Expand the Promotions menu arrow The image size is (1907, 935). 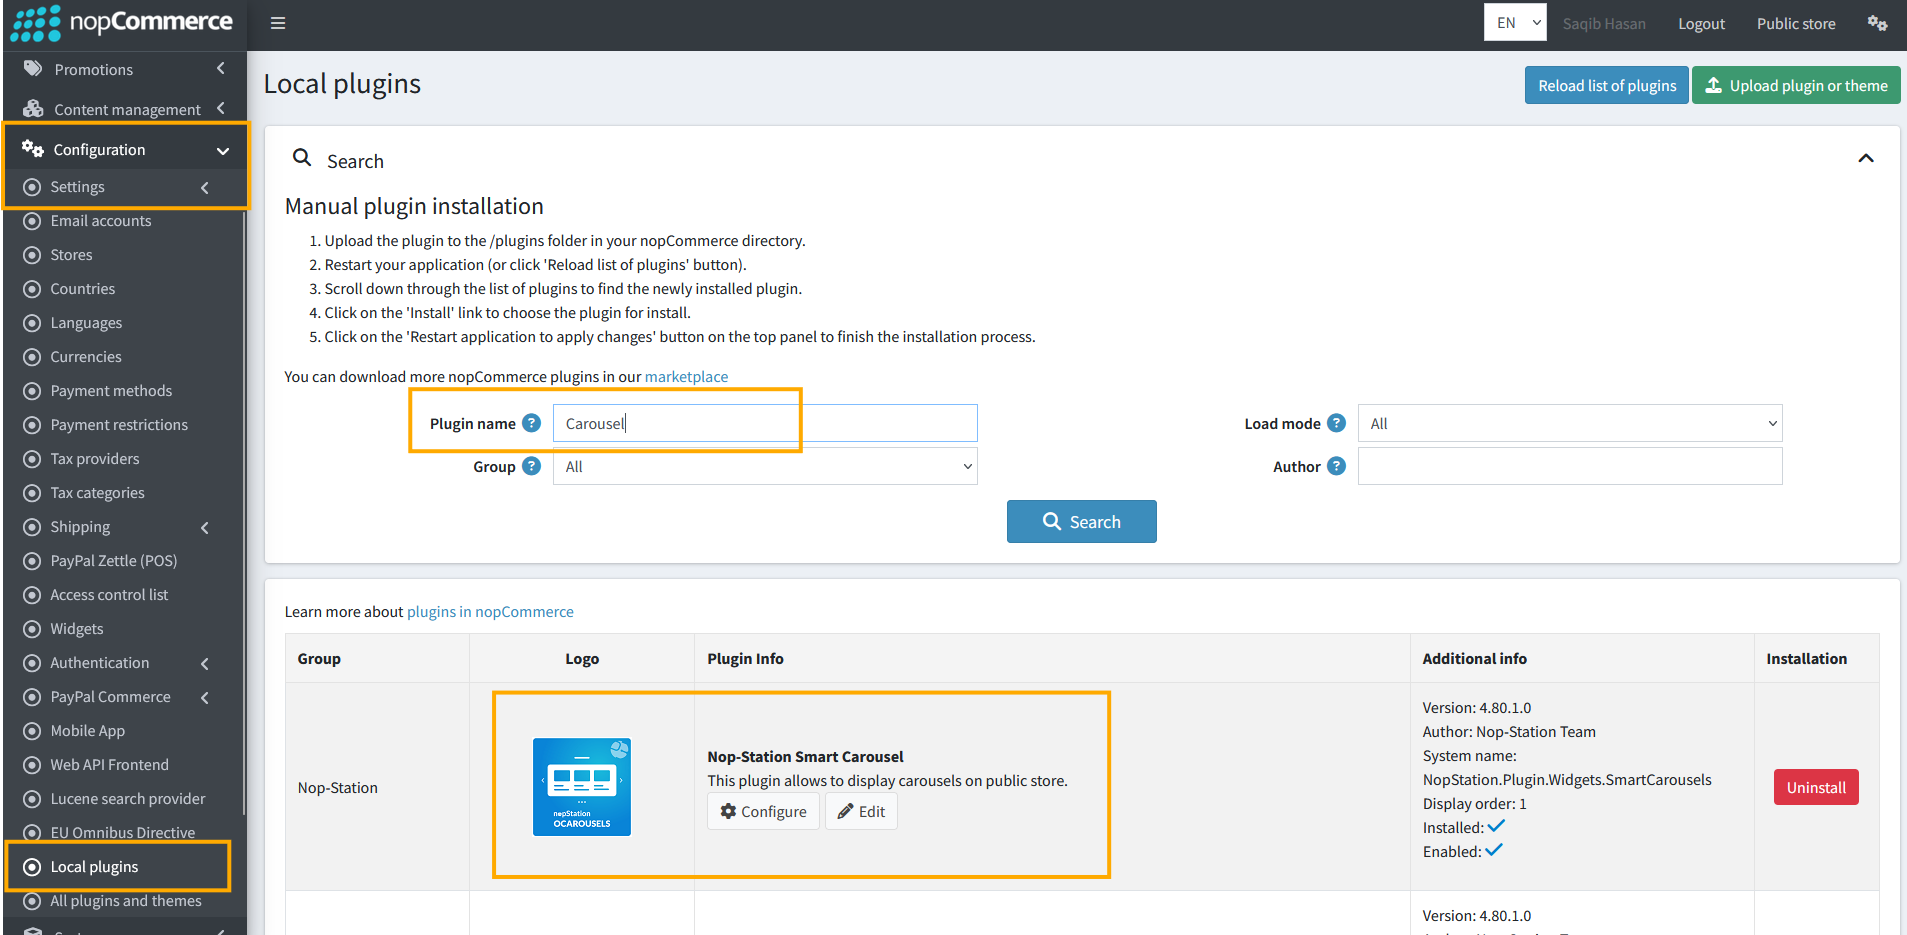point(221,68)
